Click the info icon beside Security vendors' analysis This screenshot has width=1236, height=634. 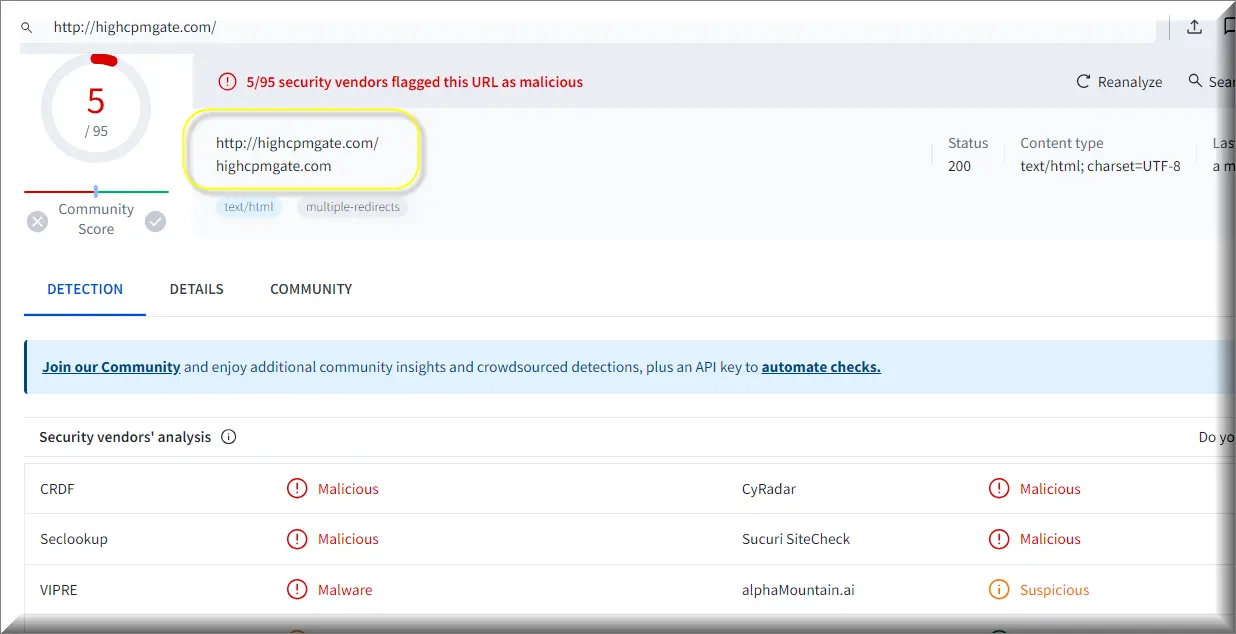click(x=229, y=437)
